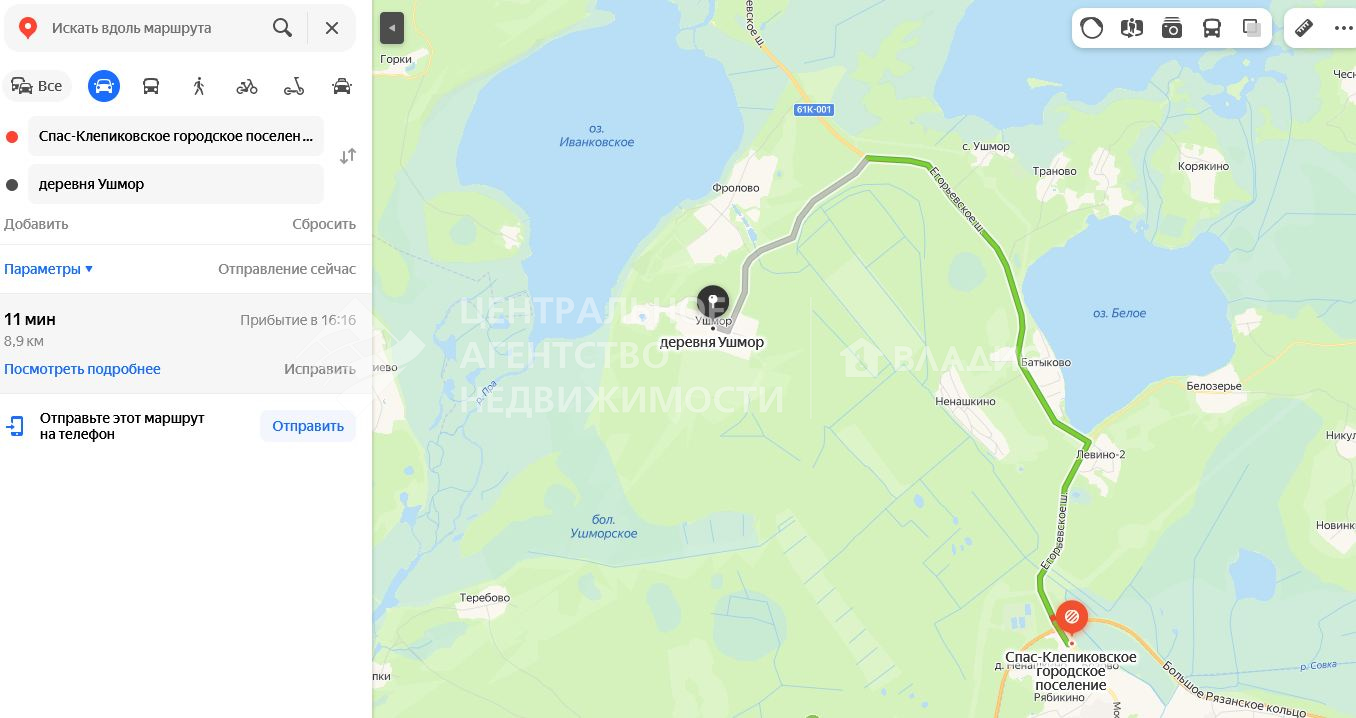Click the search magnifier icon
This screenshot has height=718, width=1356.
[x=283, y=28]
